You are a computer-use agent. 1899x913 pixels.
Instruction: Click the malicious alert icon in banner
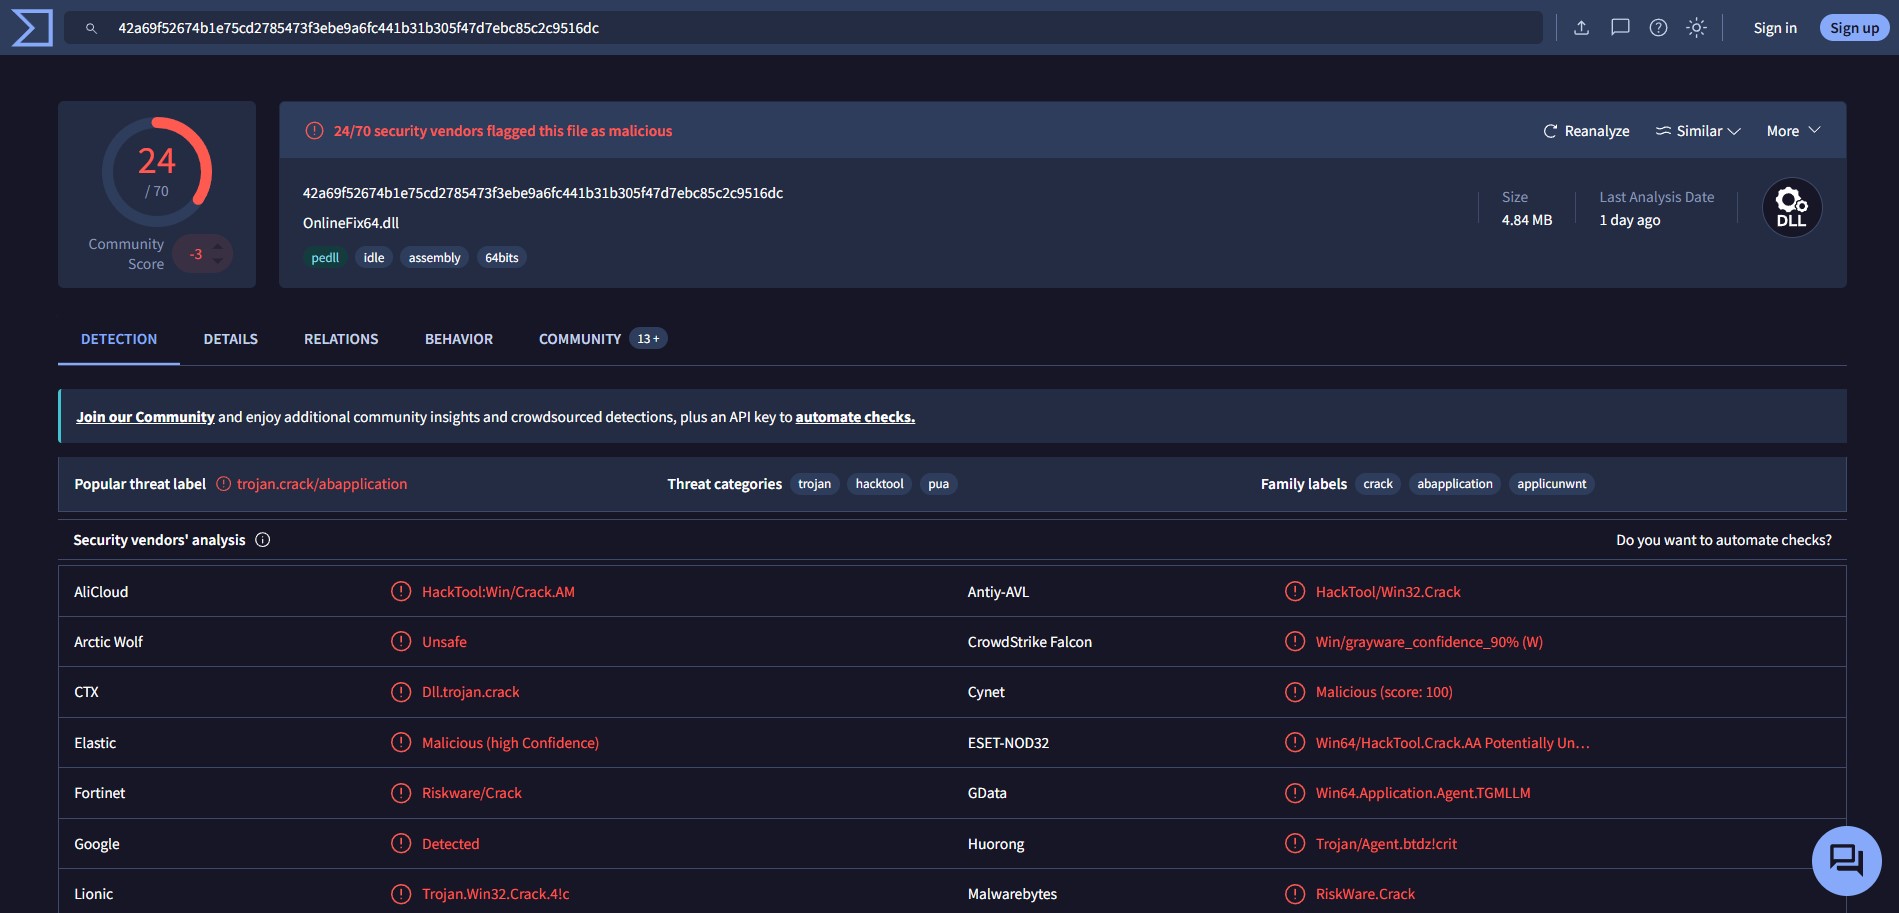pos(314,131)
